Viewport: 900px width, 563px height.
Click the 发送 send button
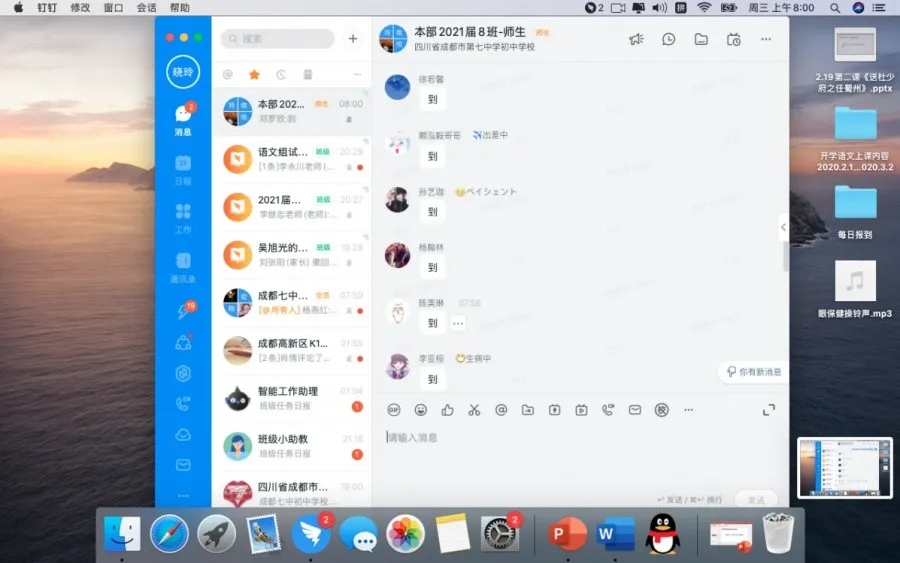pos(755,499)
